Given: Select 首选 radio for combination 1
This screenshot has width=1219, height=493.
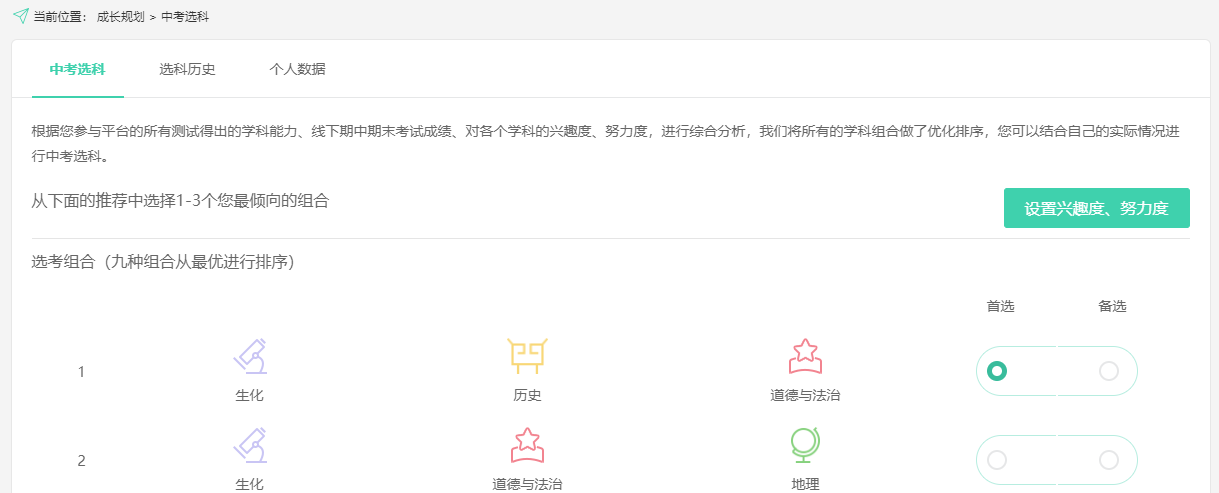Looking at the screenshot, I should (996, 371).
